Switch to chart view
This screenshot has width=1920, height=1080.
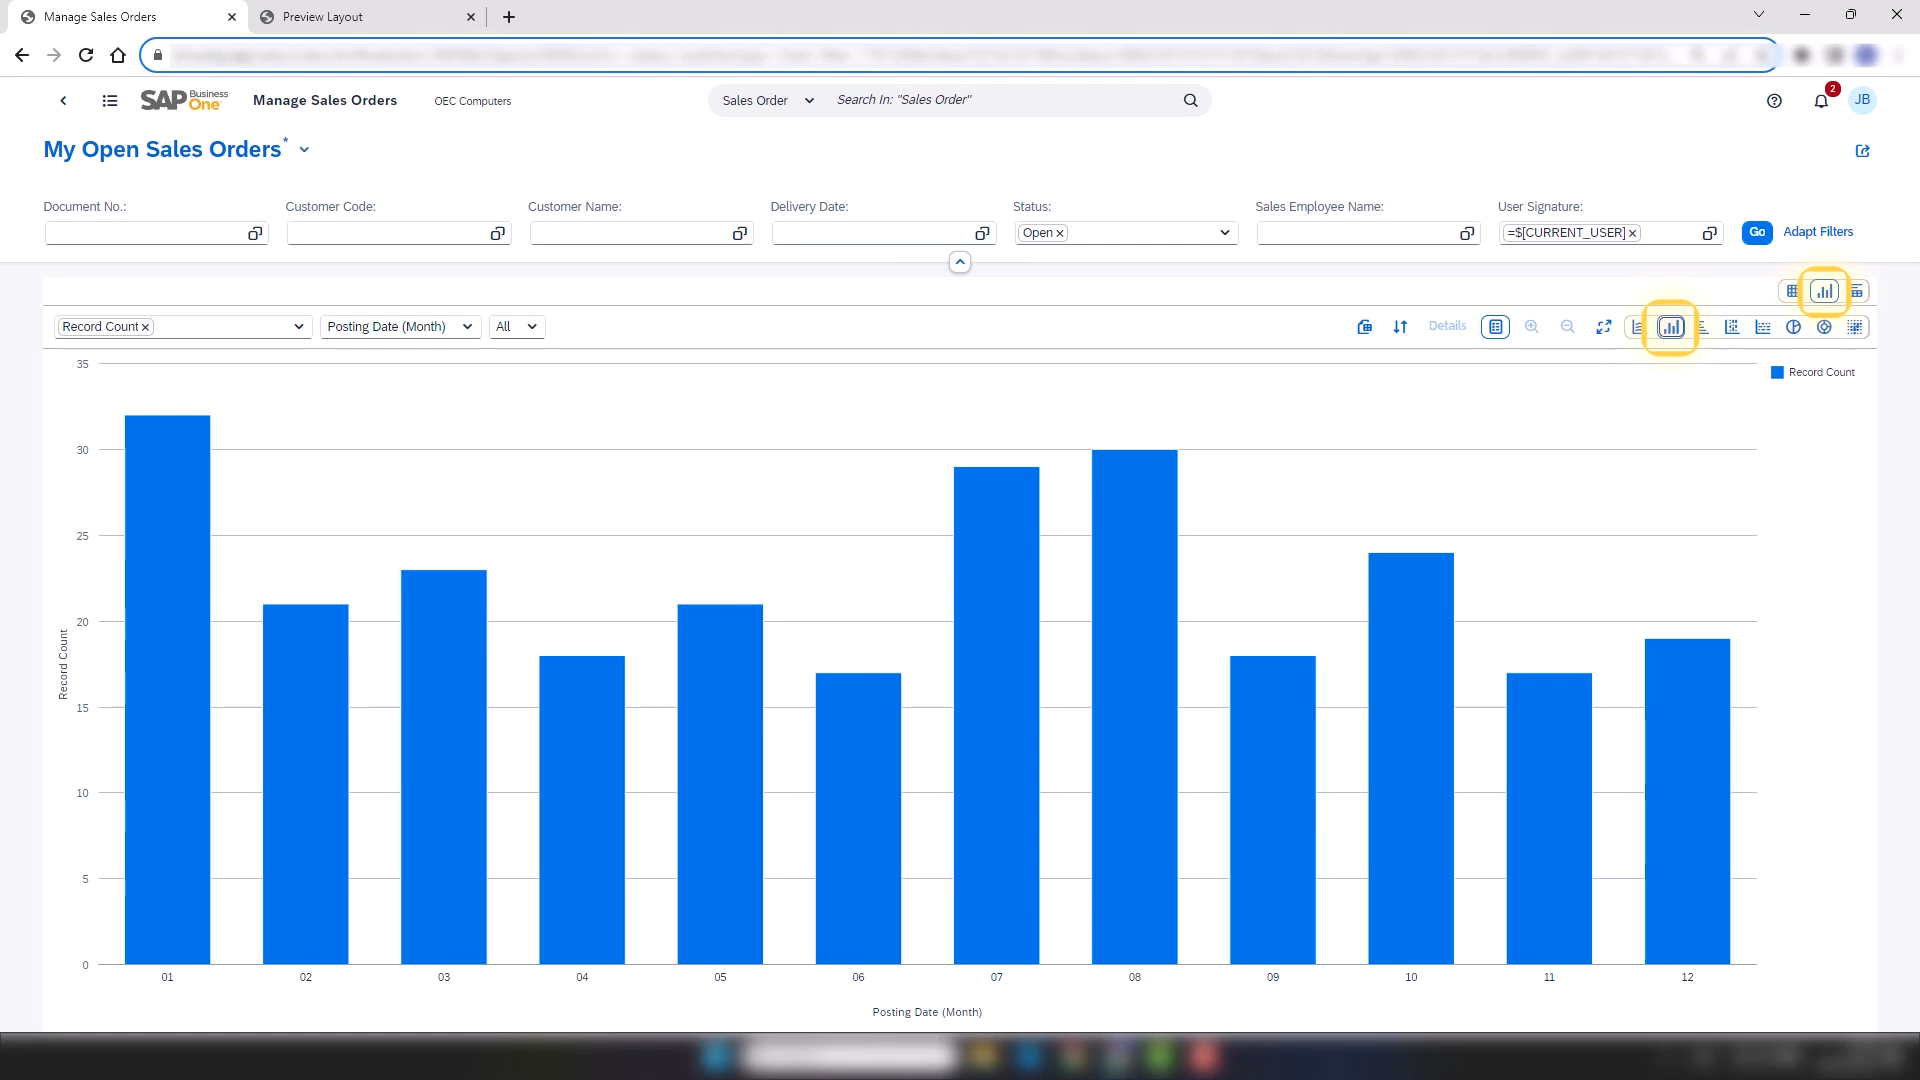point(1825,291)
